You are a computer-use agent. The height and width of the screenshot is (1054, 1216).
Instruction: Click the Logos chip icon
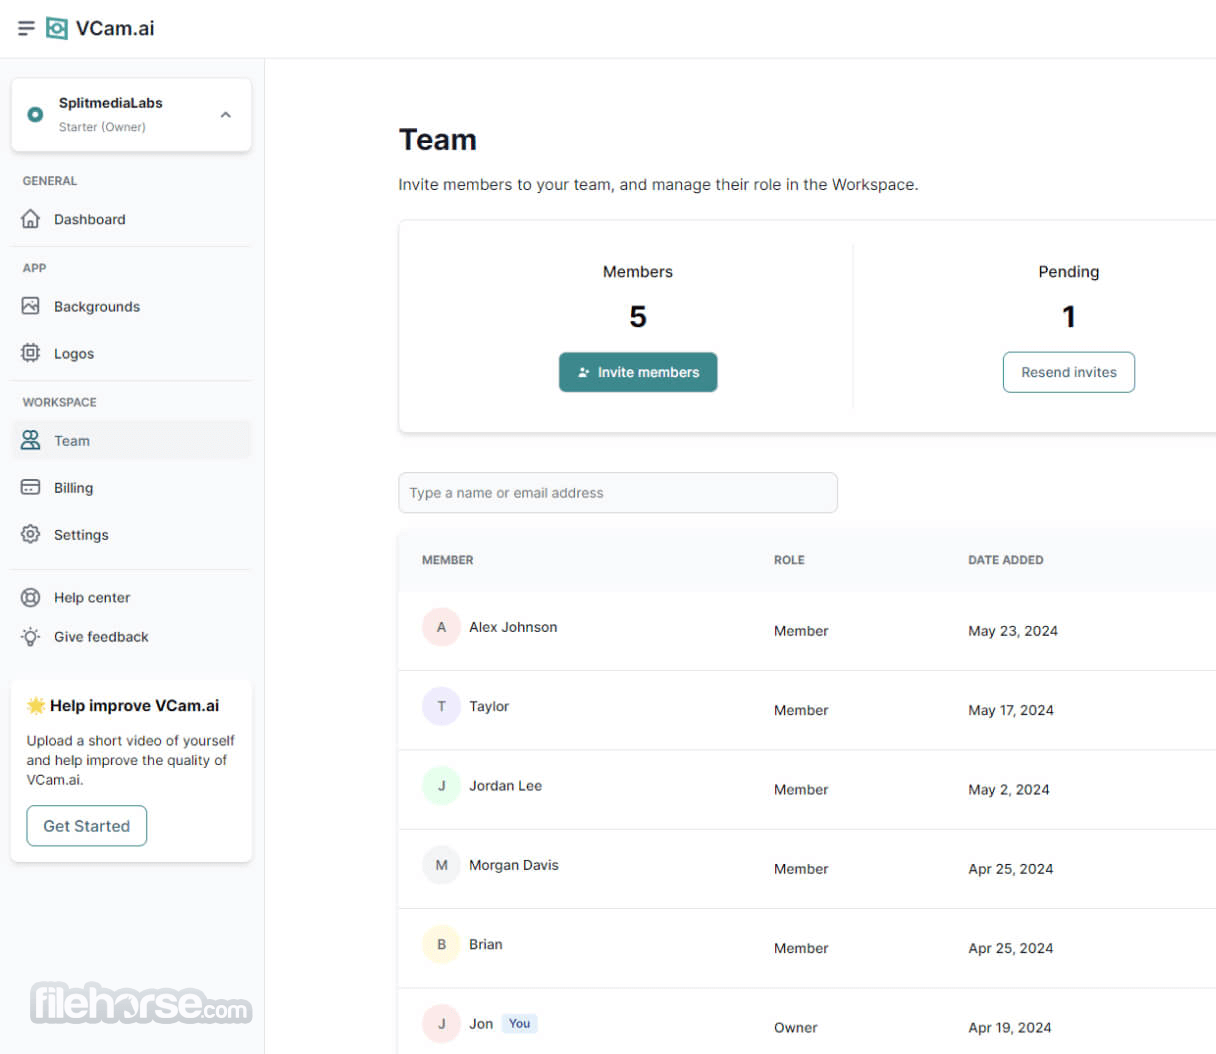[x=31, y=353]
